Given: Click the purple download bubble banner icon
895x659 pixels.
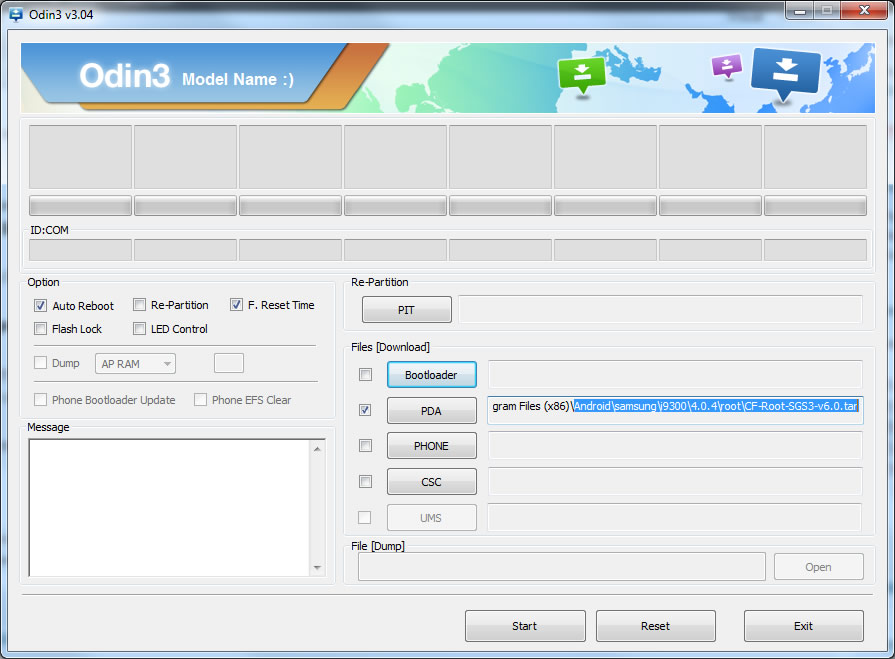Looking at the screenshot, I should [727, 66].
